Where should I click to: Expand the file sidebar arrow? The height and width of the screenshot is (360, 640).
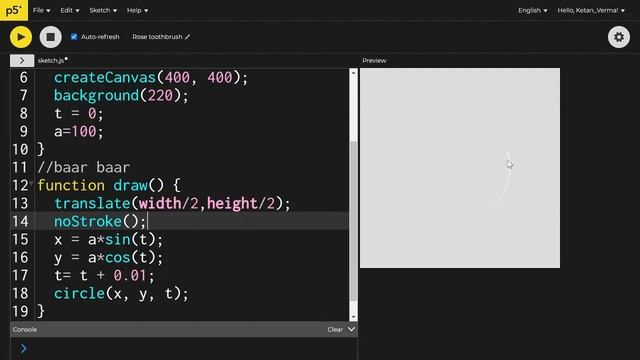22,60
